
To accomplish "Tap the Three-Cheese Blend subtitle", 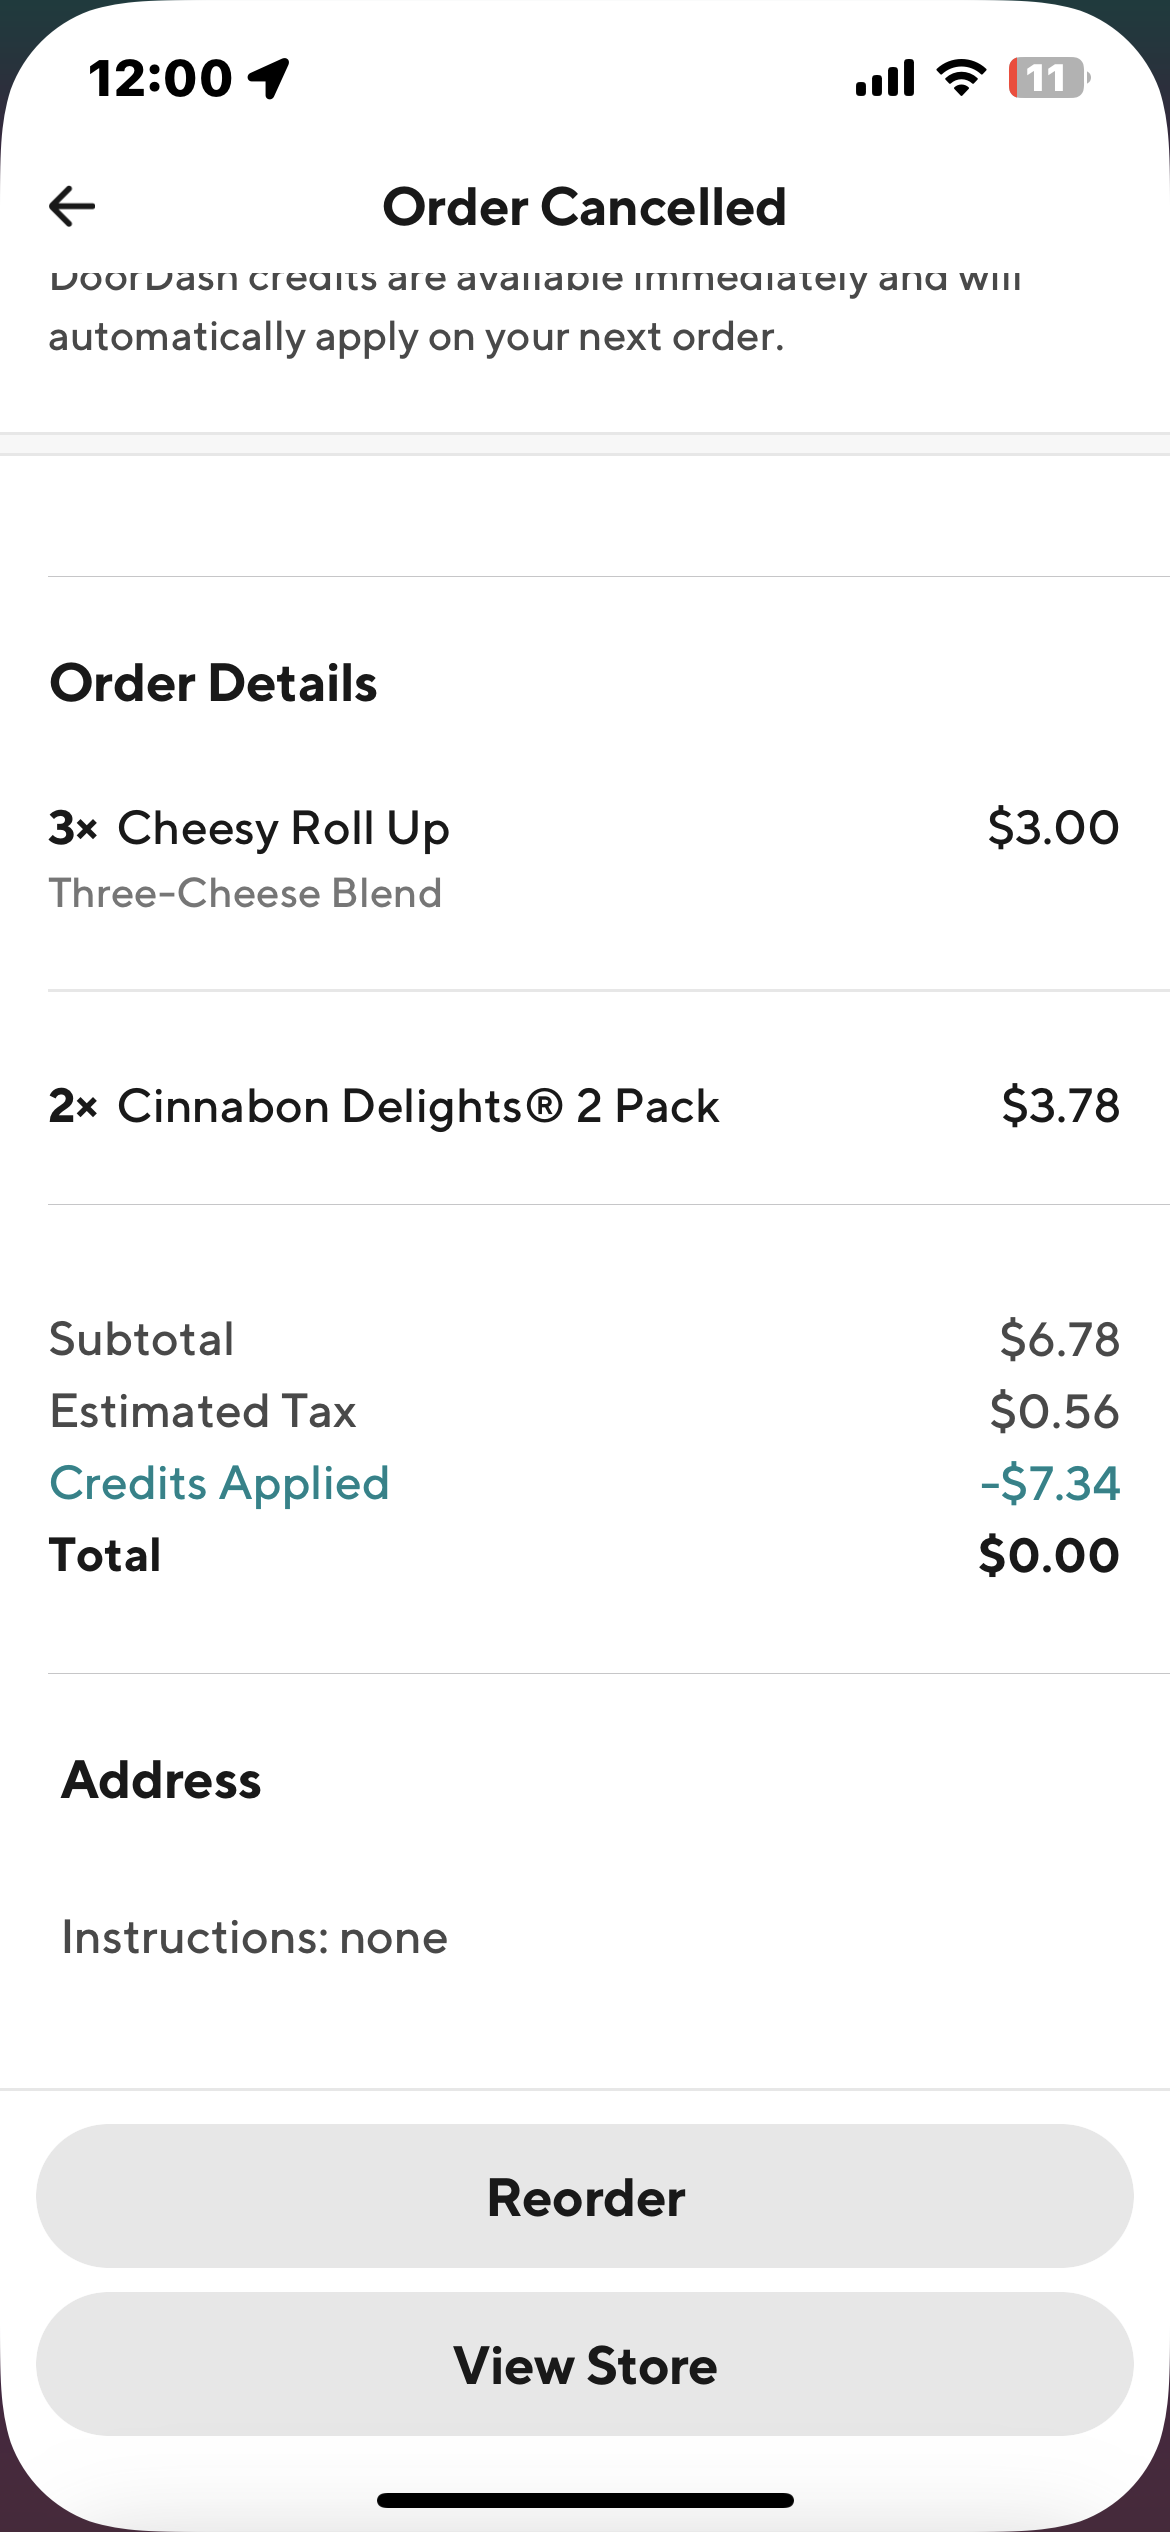I will pyautogui.click(x=245, y=893).
